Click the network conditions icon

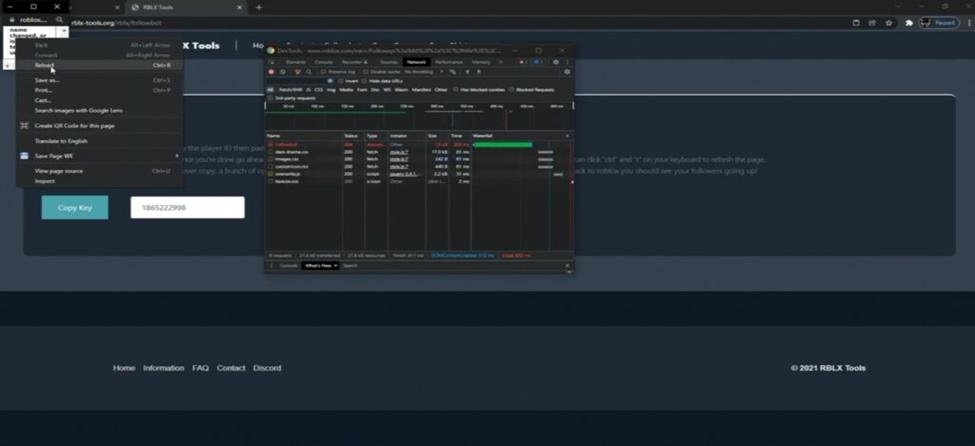point(453,72)
